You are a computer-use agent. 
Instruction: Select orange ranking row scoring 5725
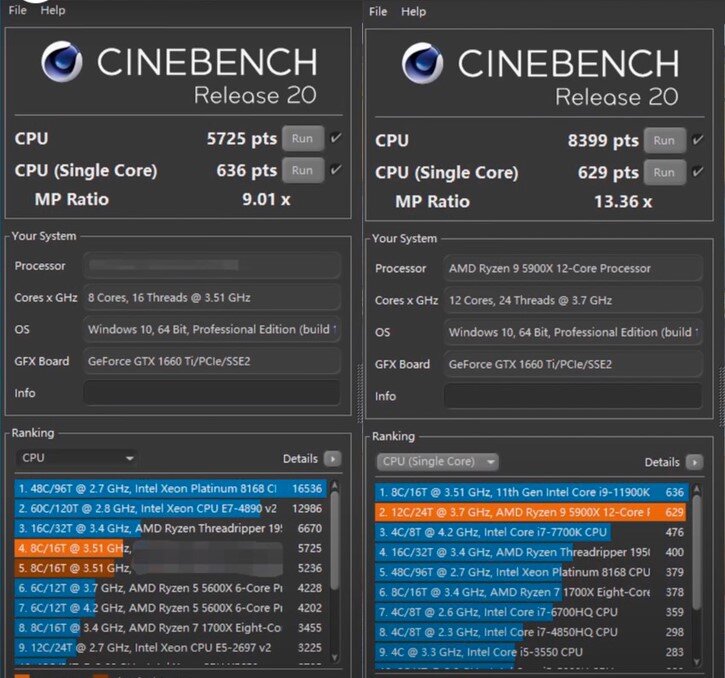[x=171, y=549]
